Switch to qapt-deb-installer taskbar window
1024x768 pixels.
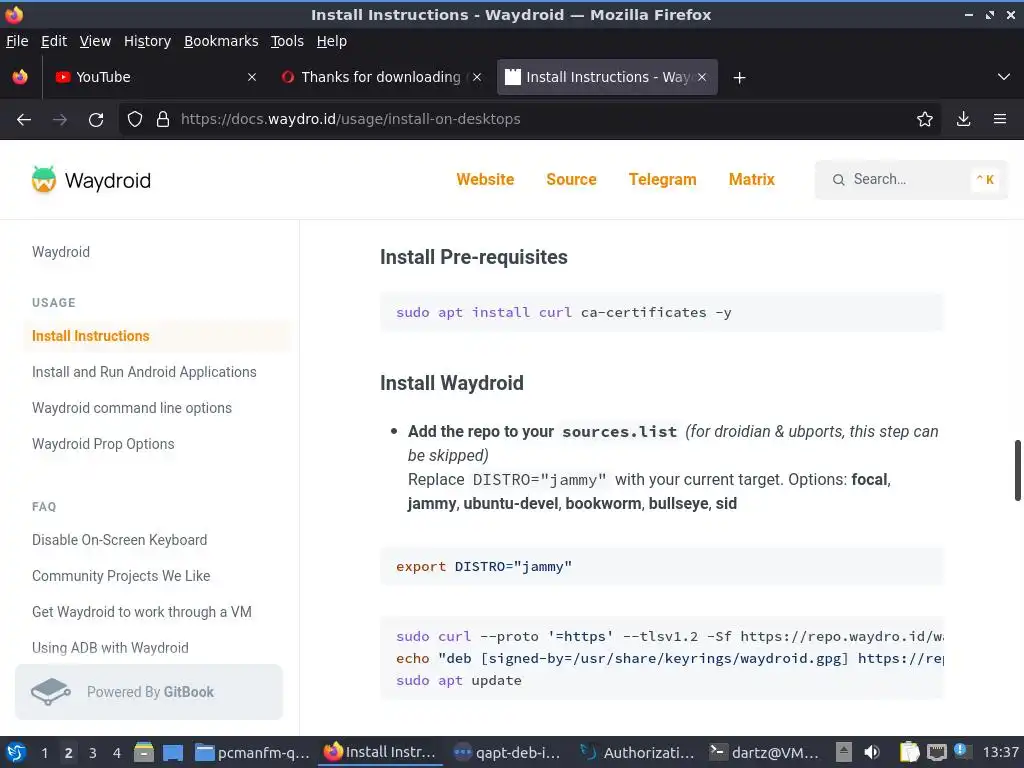pyautogui.click(x=507, y=753)
